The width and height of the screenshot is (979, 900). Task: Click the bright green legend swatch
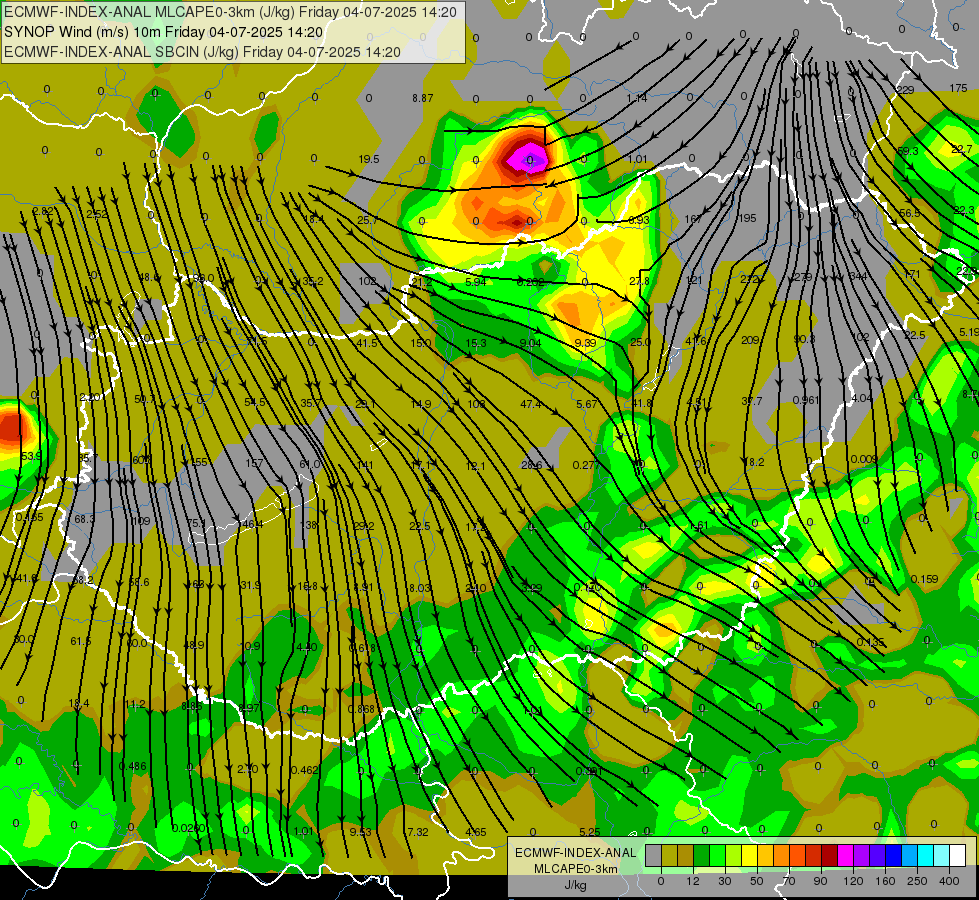pos(717,855)
